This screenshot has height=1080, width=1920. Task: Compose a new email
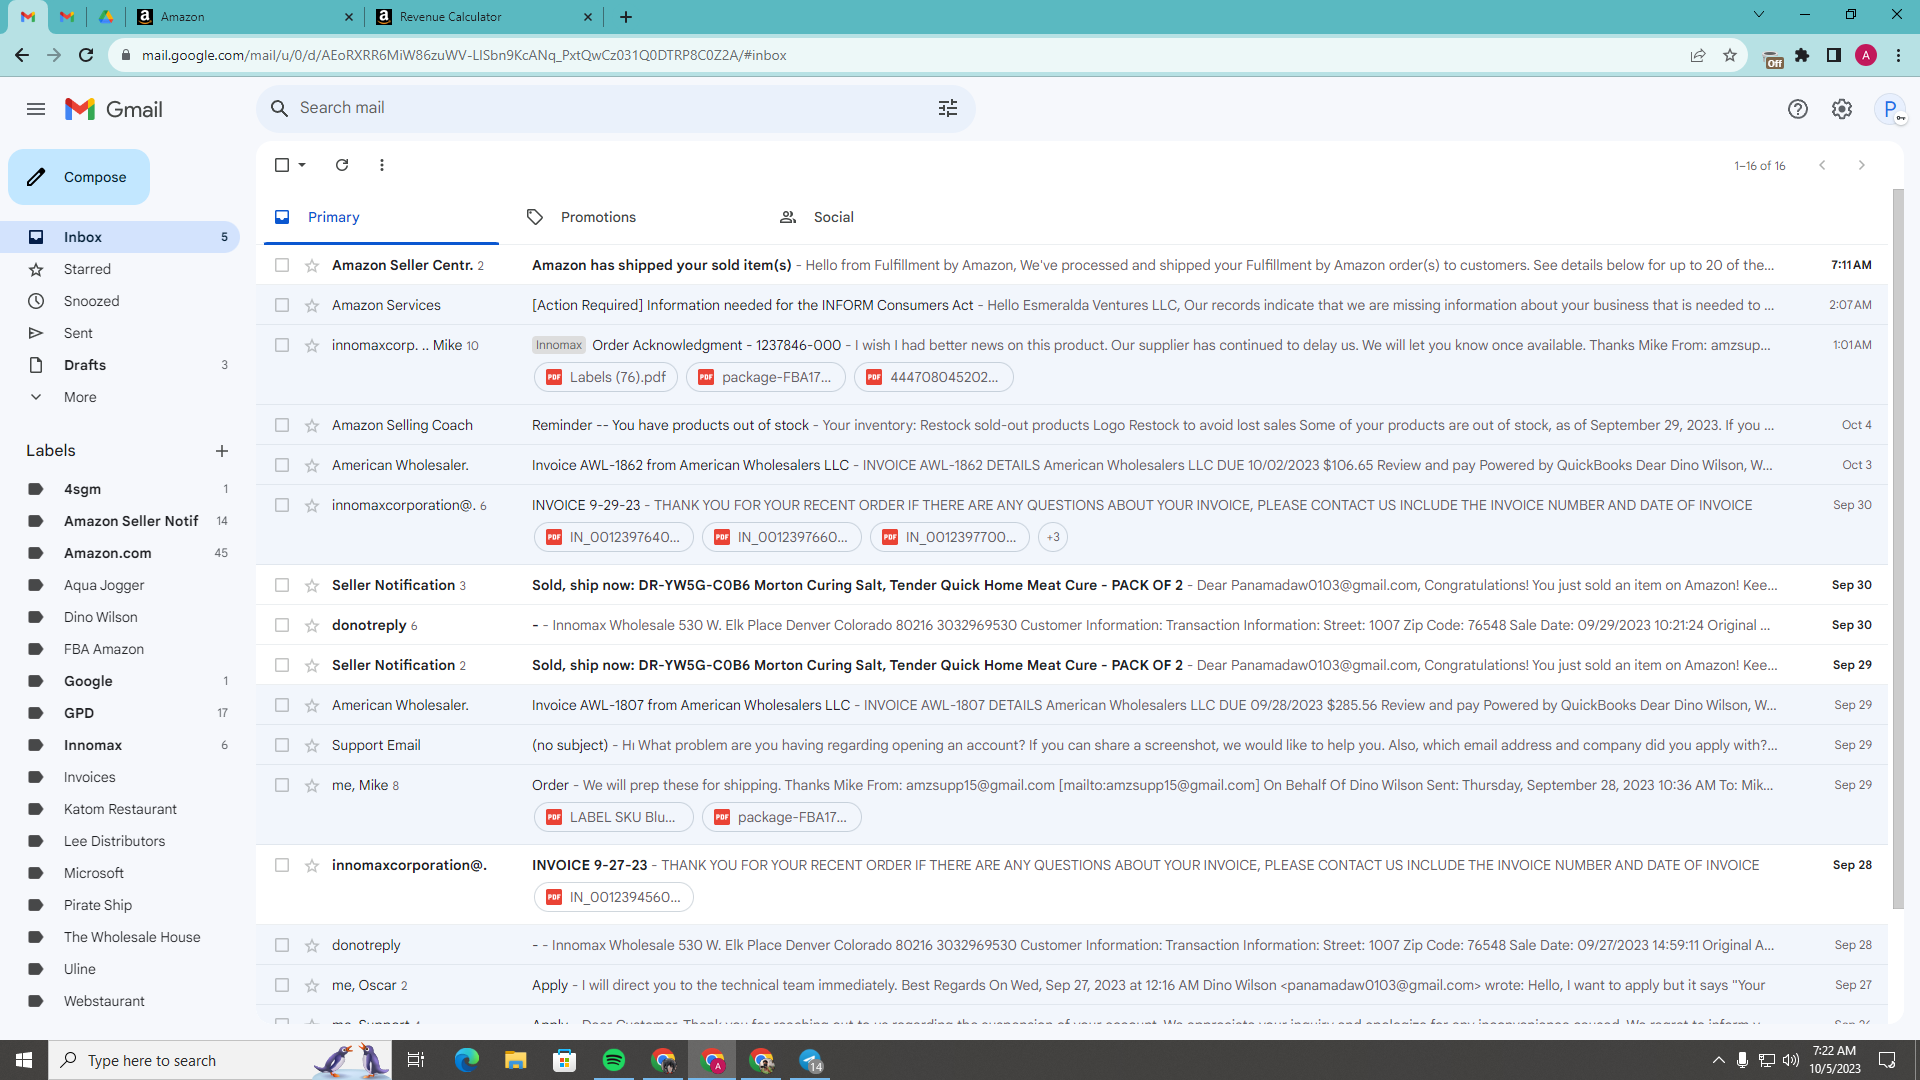[79, 177]
